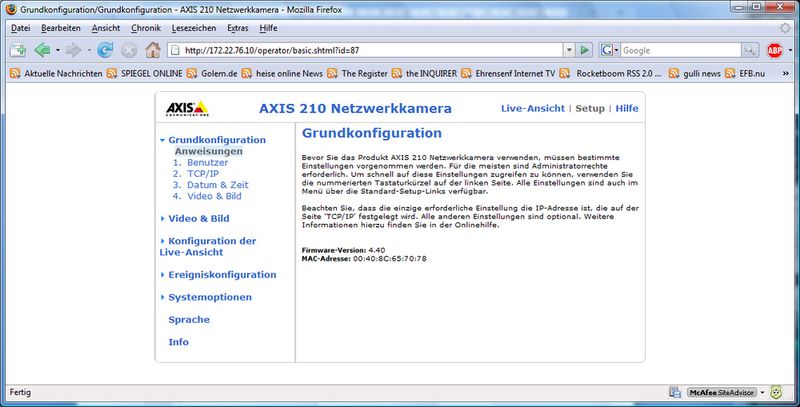Expand the Ereigniskonfiguration section

pyautogui.click(x=162, y=274)
